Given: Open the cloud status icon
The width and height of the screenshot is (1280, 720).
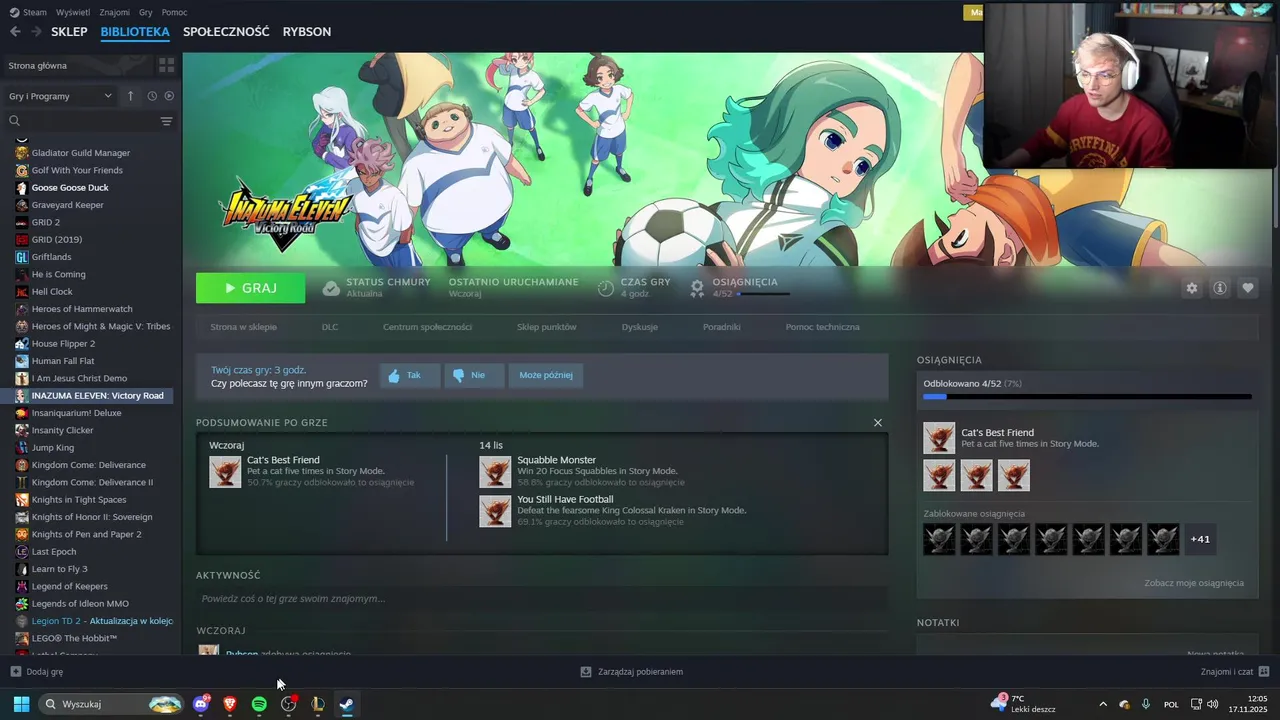Looking at the screenshot, I should 331,289.
